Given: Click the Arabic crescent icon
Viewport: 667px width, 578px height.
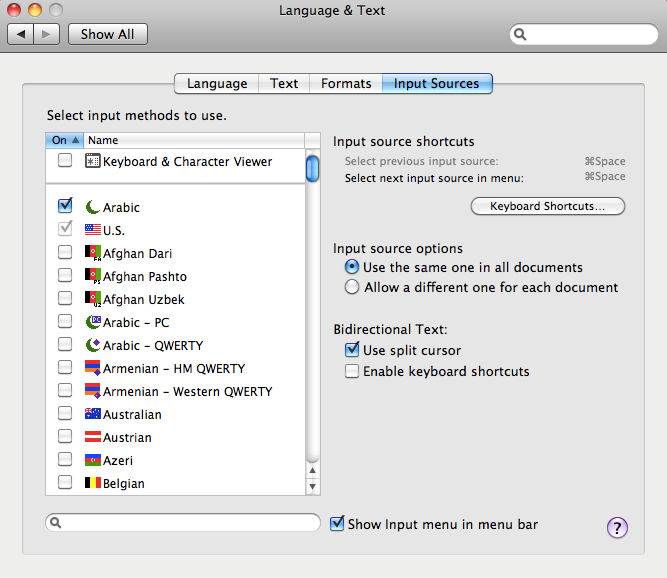Looking at the screenshot, I should tap(92, 207).
